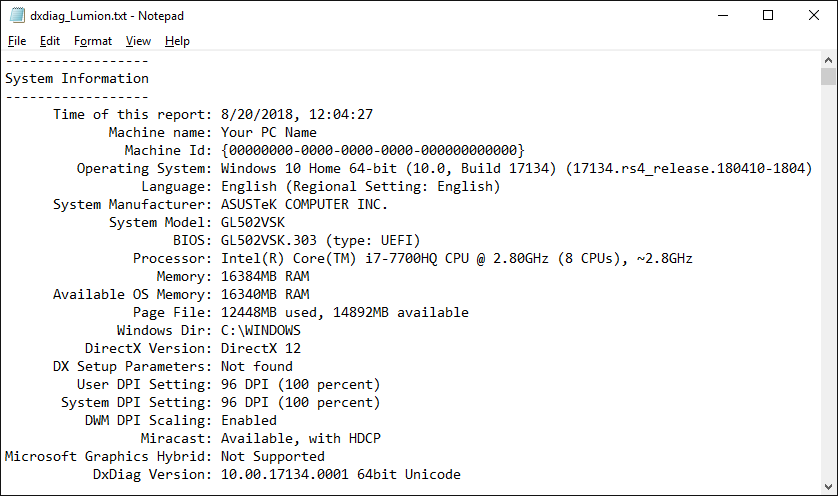Close the dxdiag_Lumion.txt window
This screenshot has height=496, width=838.
(x=814, y=15)
